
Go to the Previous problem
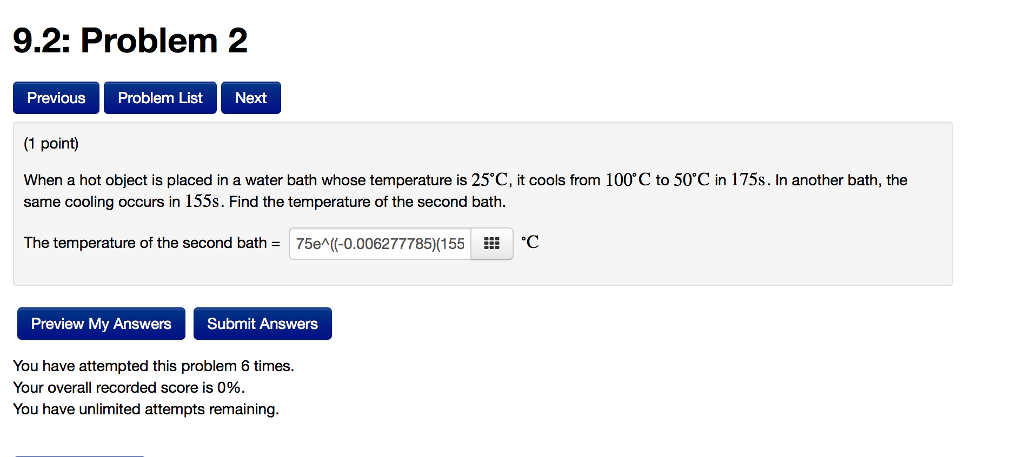click(x=56, y=98)
